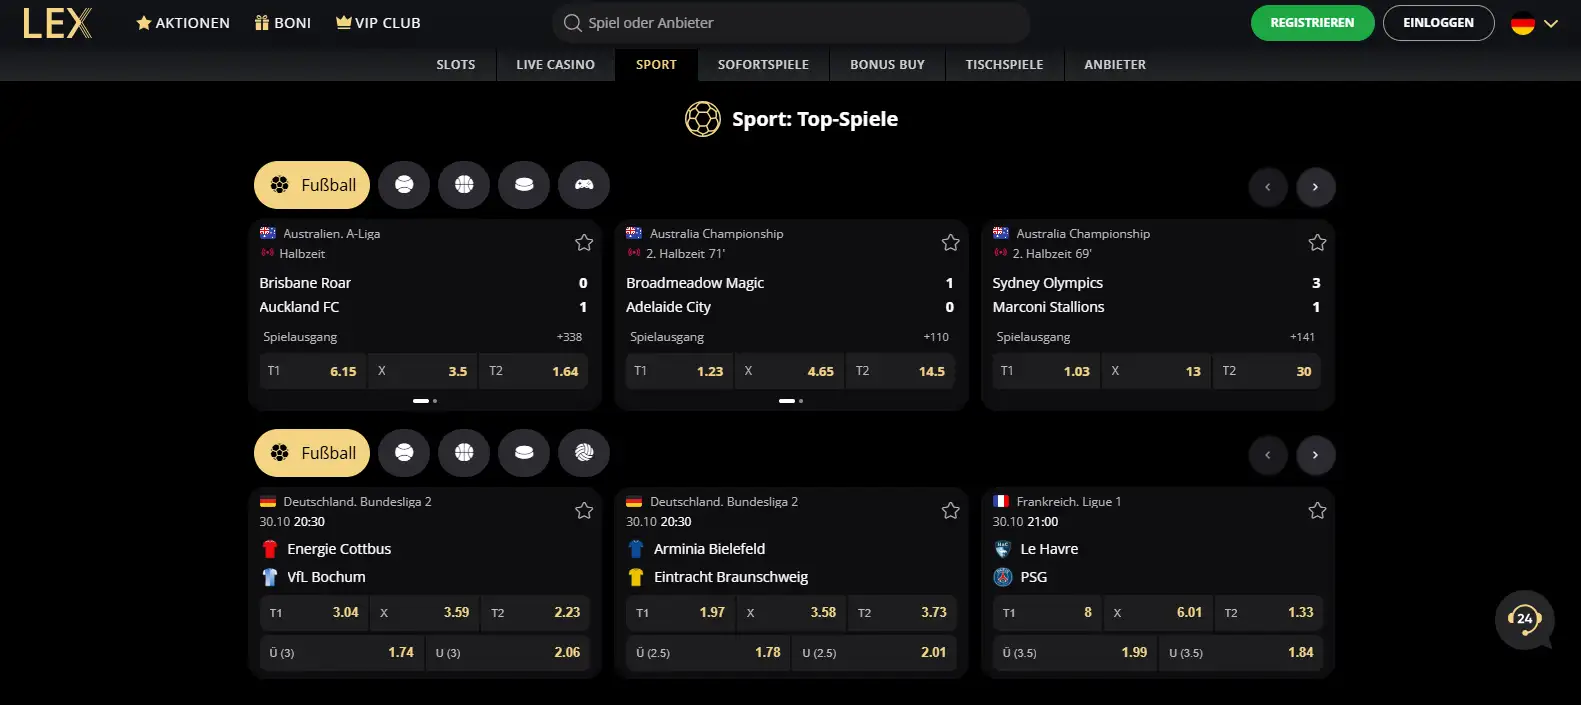Advance live matches carousel with right arrow

click(x=1316, y=187)
